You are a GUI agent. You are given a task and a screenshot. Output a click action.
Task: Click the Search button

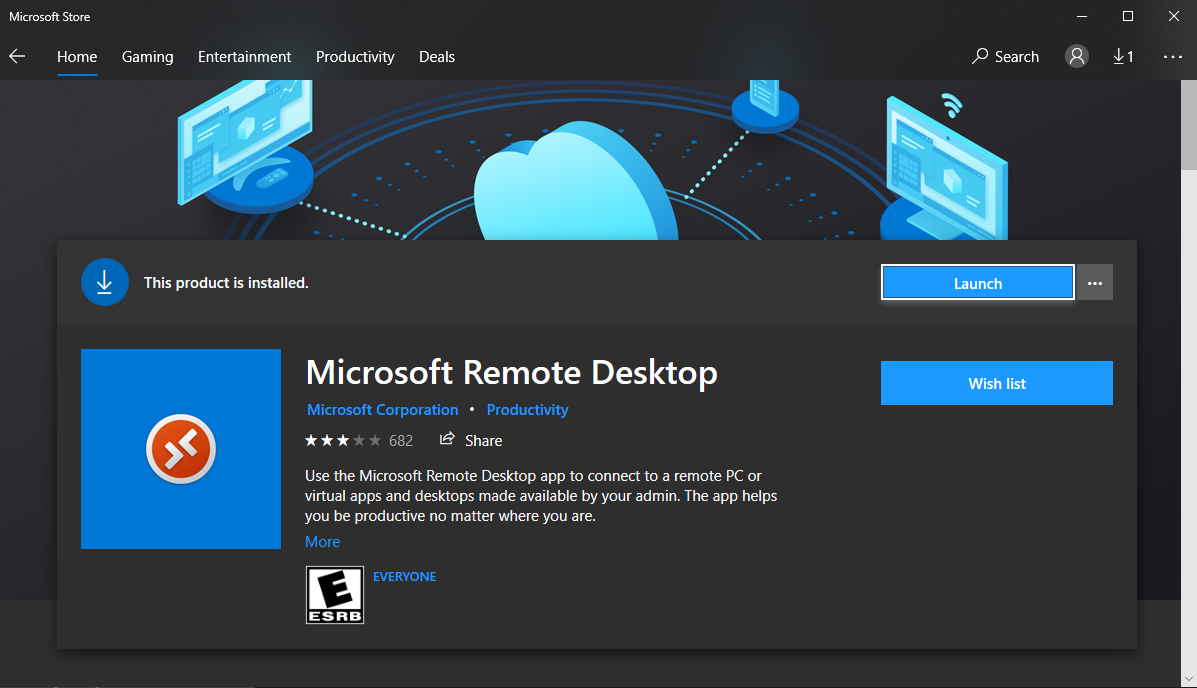pos(1005,57)
